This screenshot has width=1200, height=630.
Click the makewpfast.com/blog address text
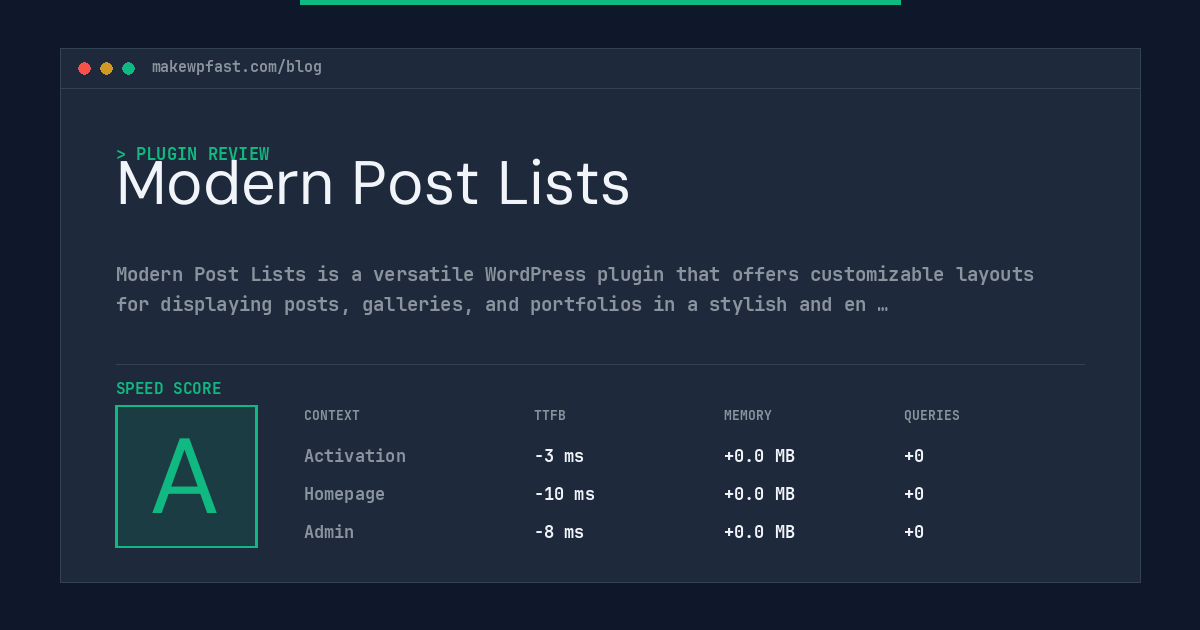click(x=237, y=67)
